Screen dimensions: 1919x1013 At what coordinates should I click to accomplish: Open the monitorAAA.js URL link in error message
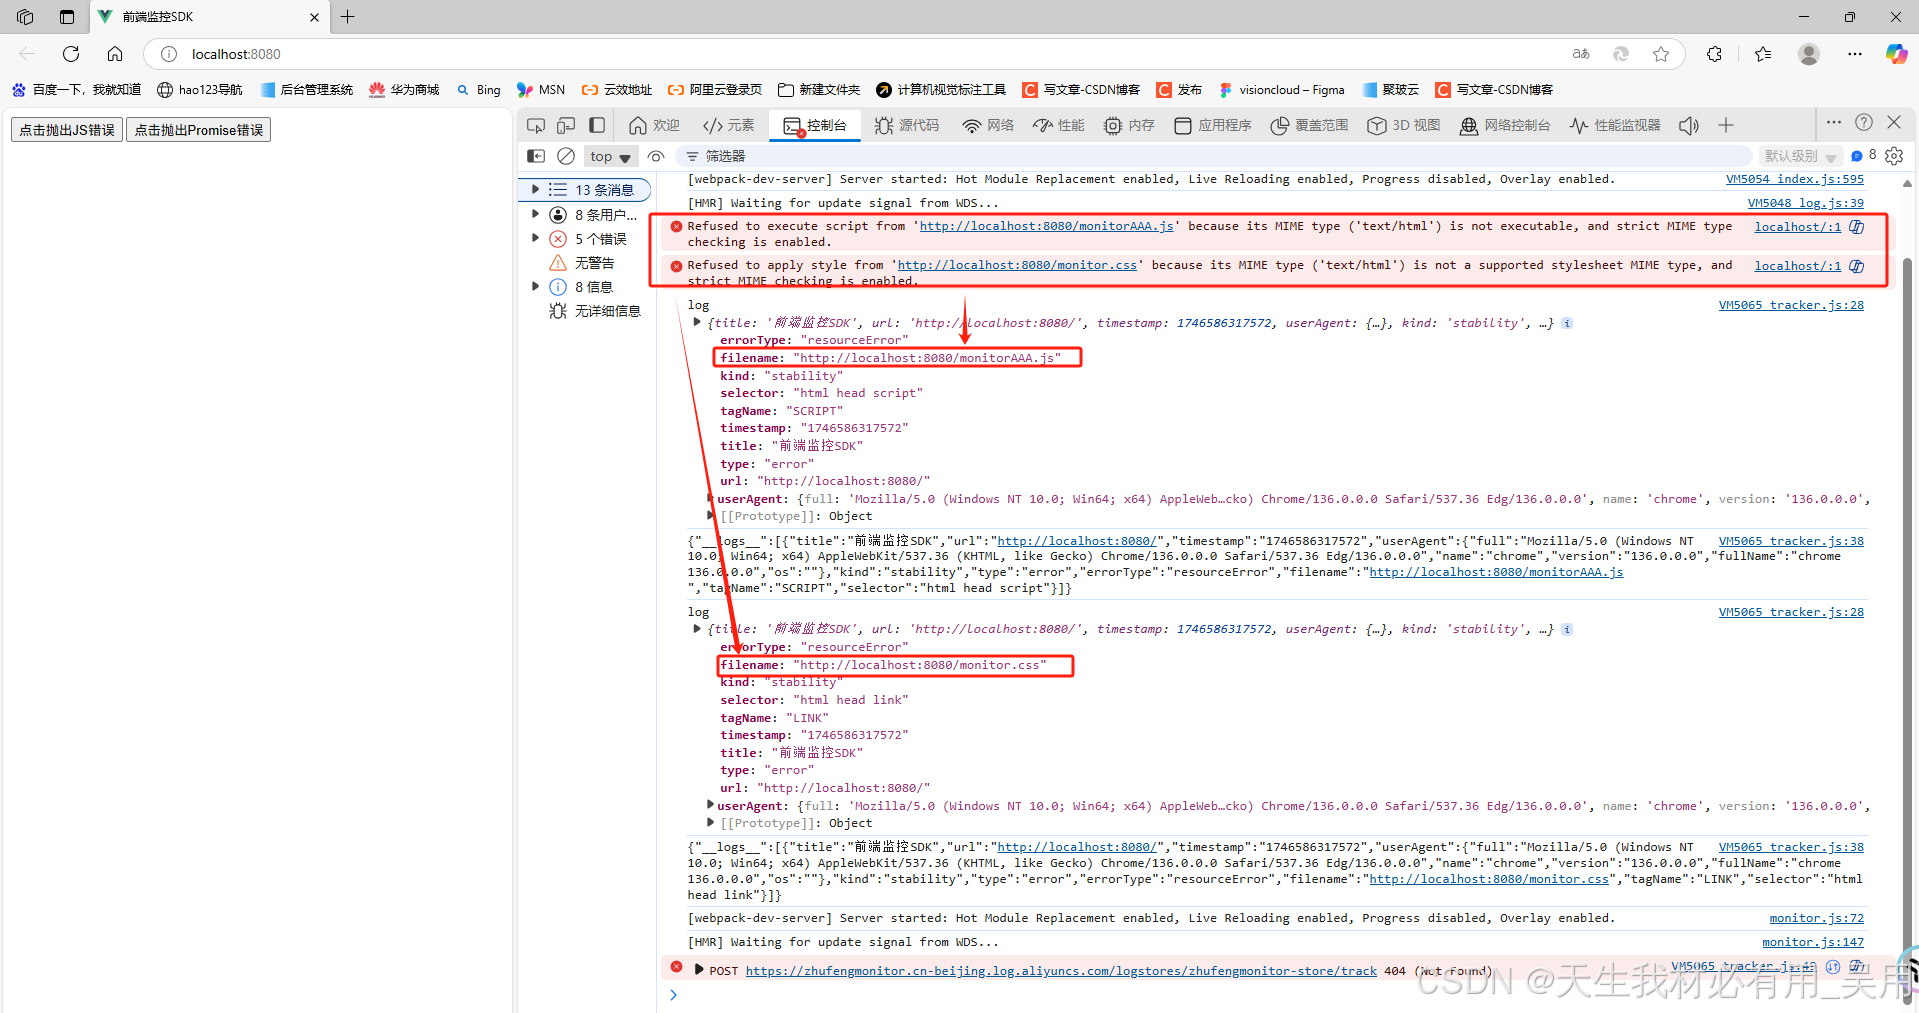pyautogui.click(x=1046, y=226)
